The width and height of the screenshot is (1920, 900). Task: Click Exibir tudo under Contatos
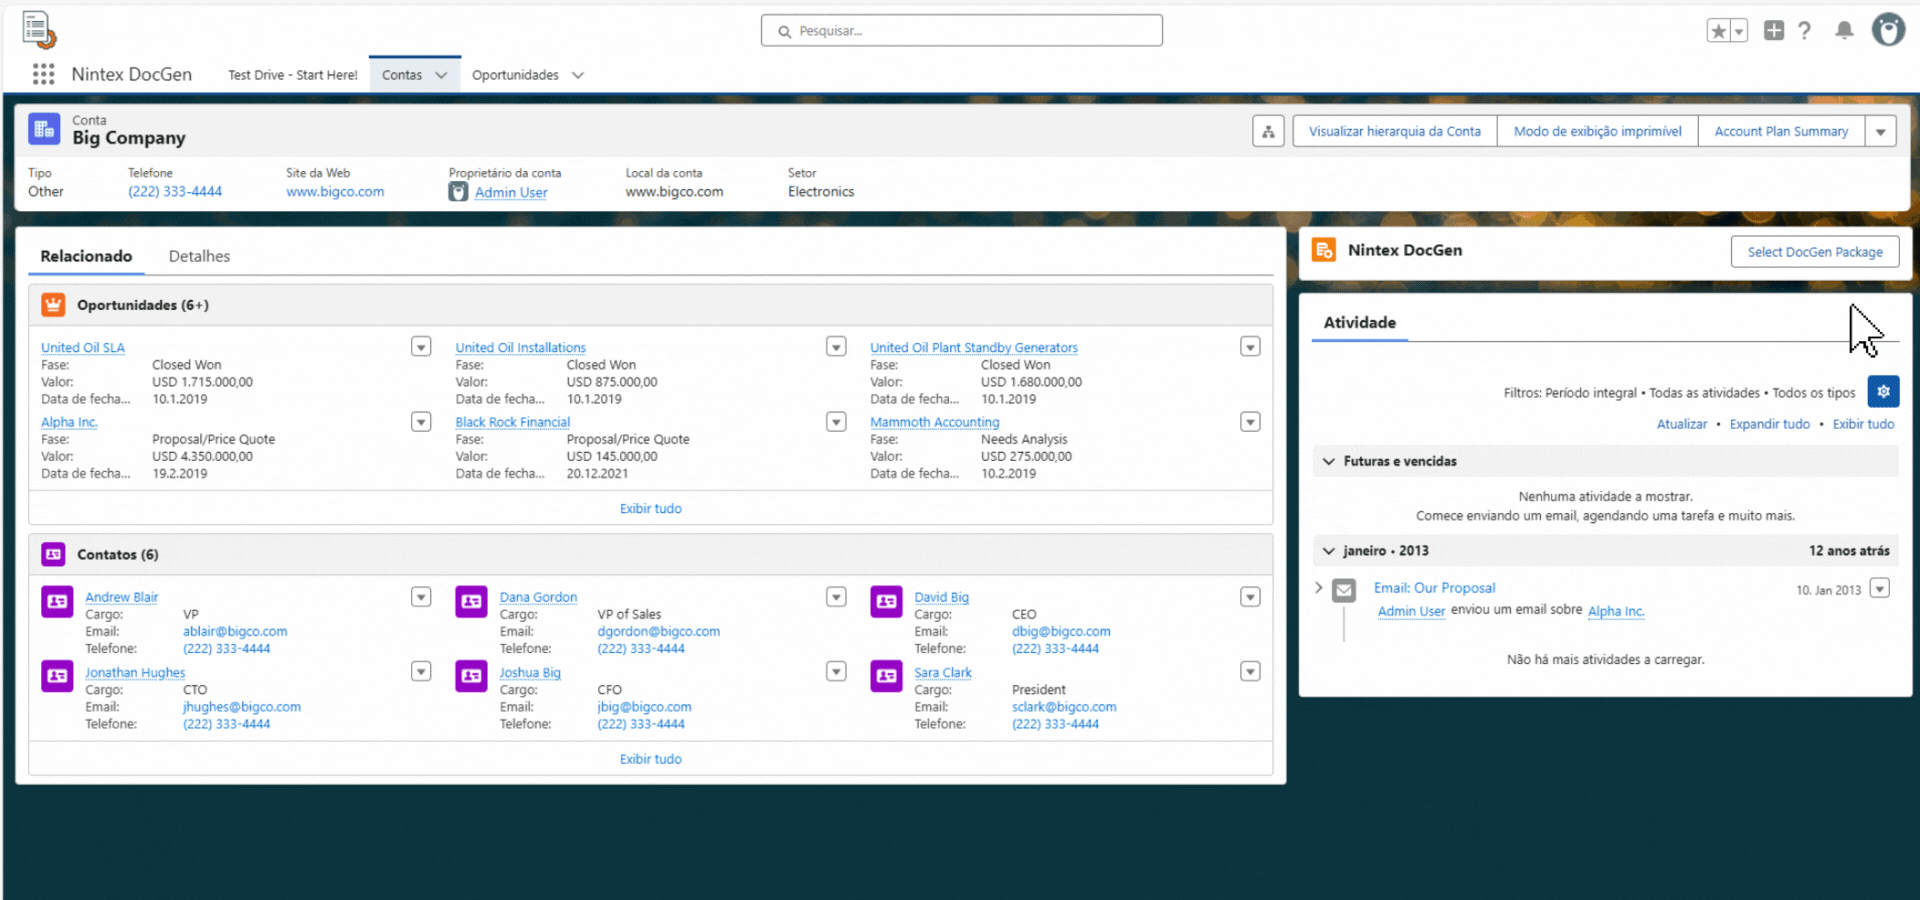651,759
